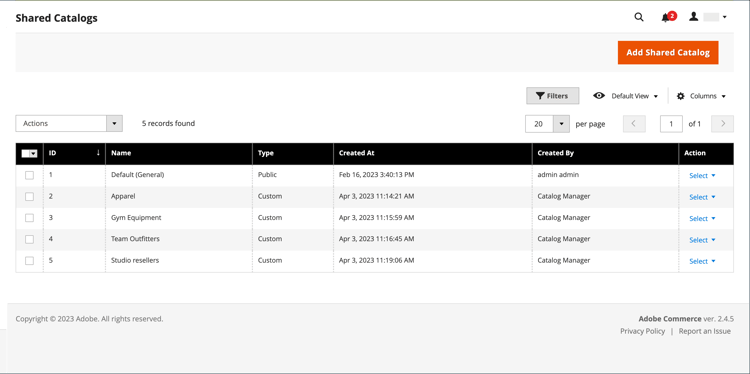Open Select action for Studio resellers
Image resolution: width=750 pixels, height=374 pixels.
click(702, 261)
